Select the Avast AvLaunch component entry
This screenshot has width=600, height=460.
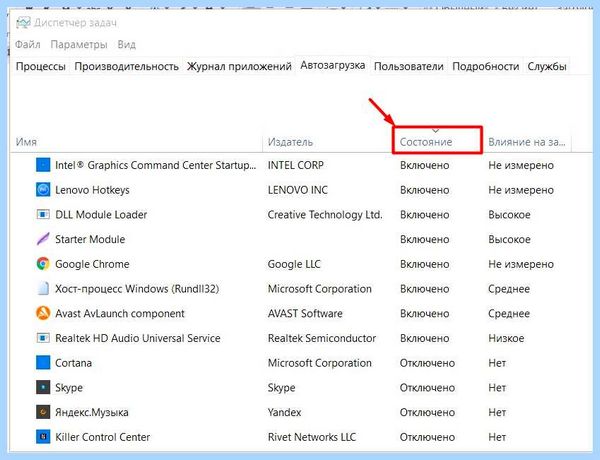(x=120, y=313)
